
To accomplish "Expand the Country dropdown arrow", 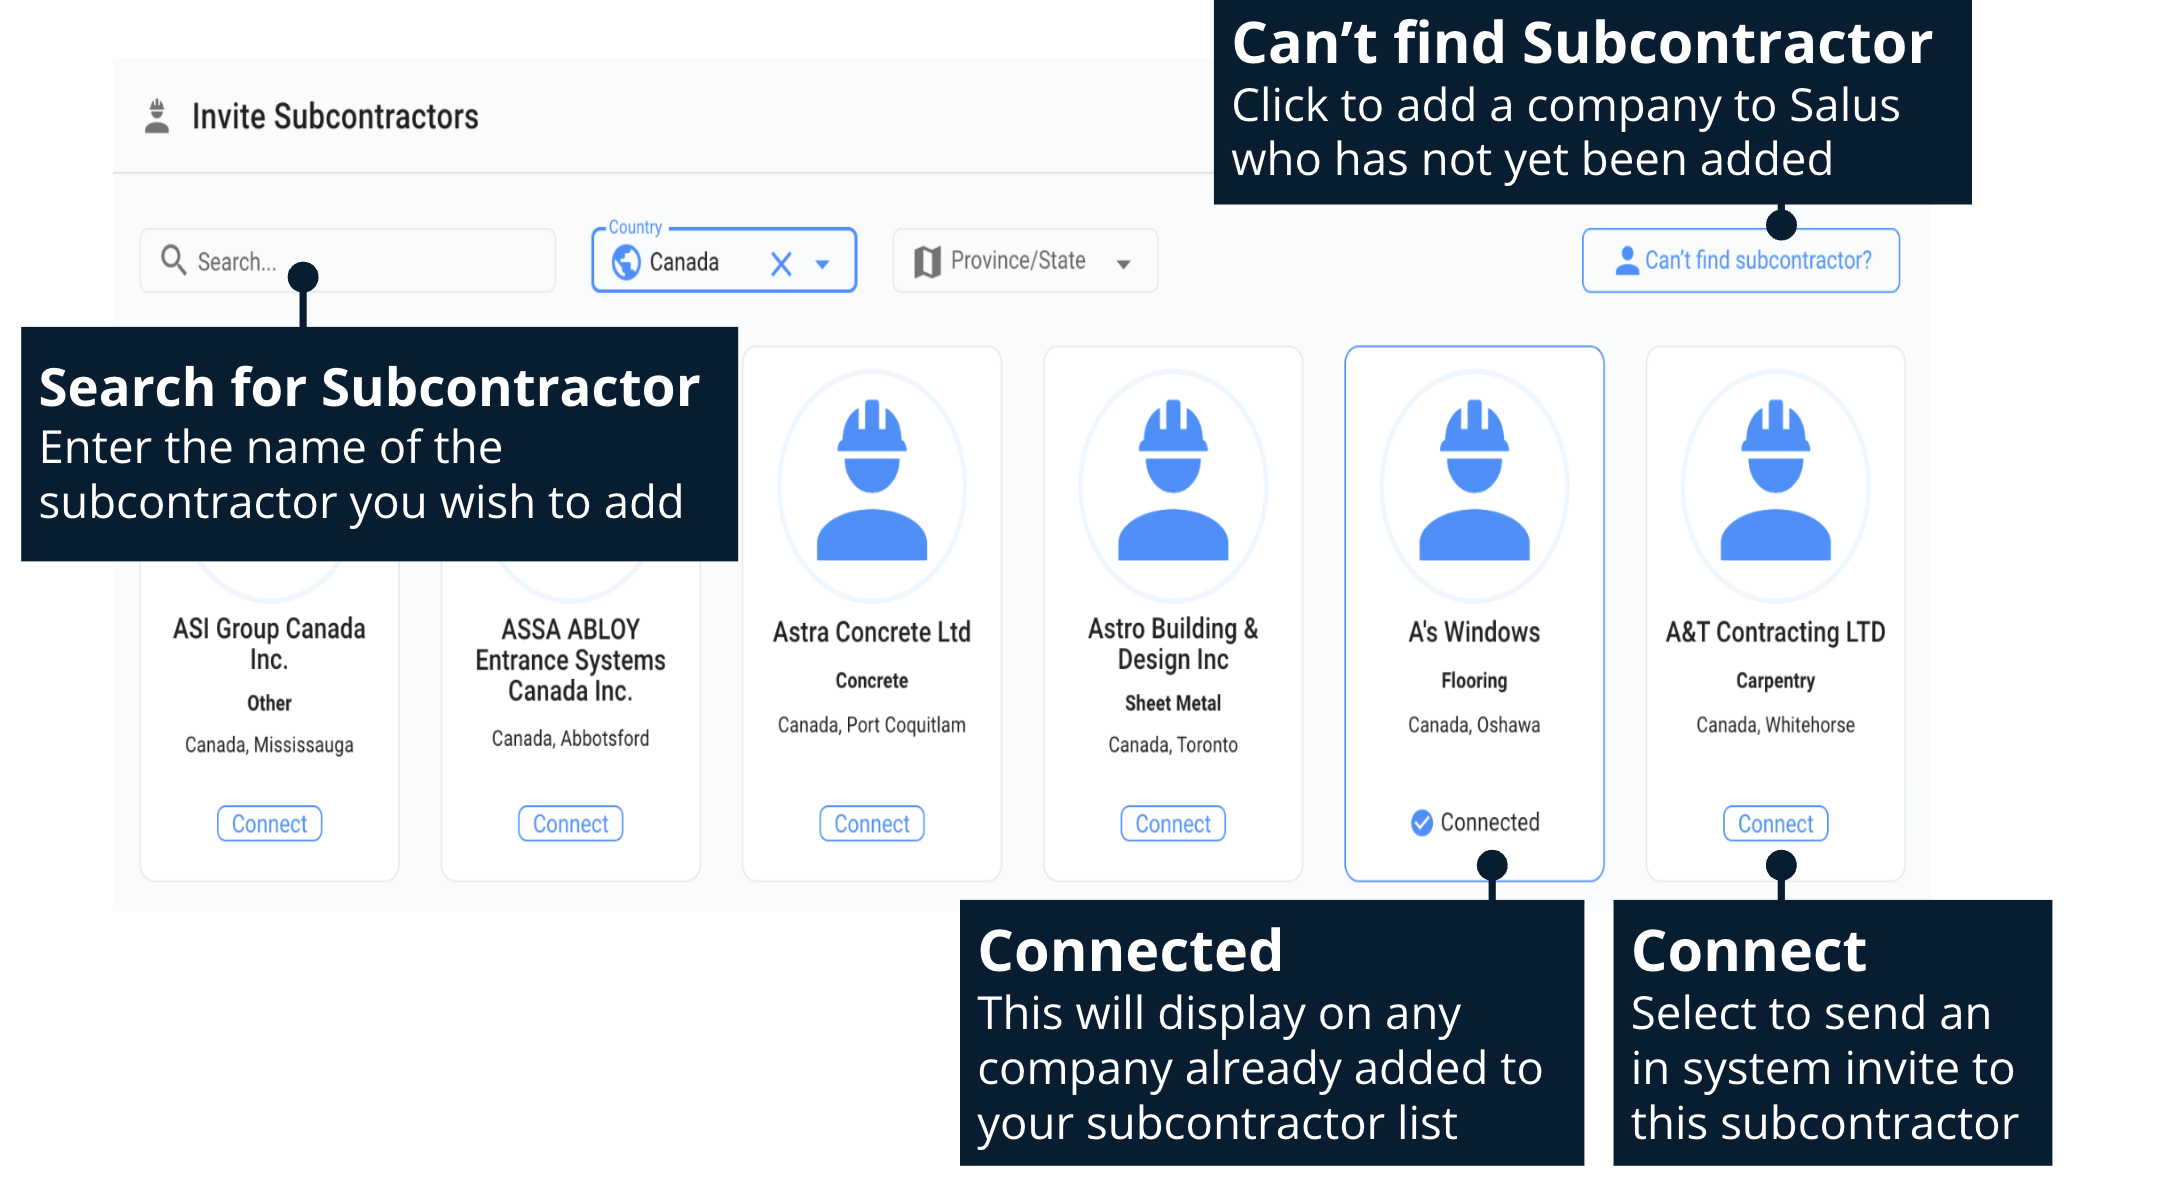I will [x=823, y=264].
